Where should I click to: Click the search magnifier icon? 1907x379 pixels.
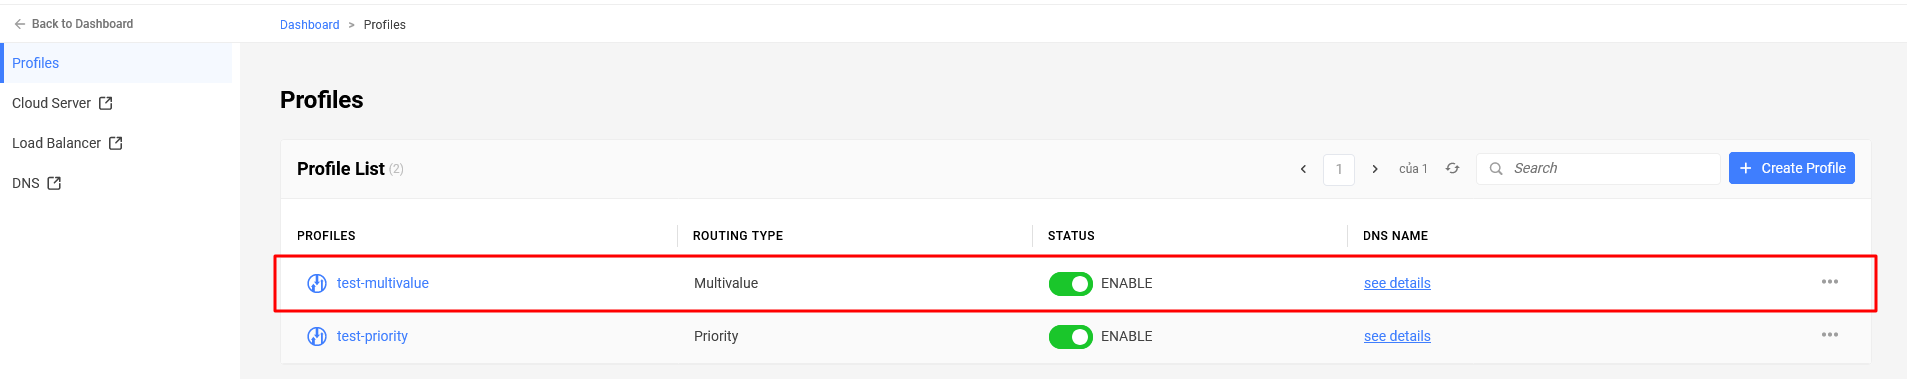1496,169
